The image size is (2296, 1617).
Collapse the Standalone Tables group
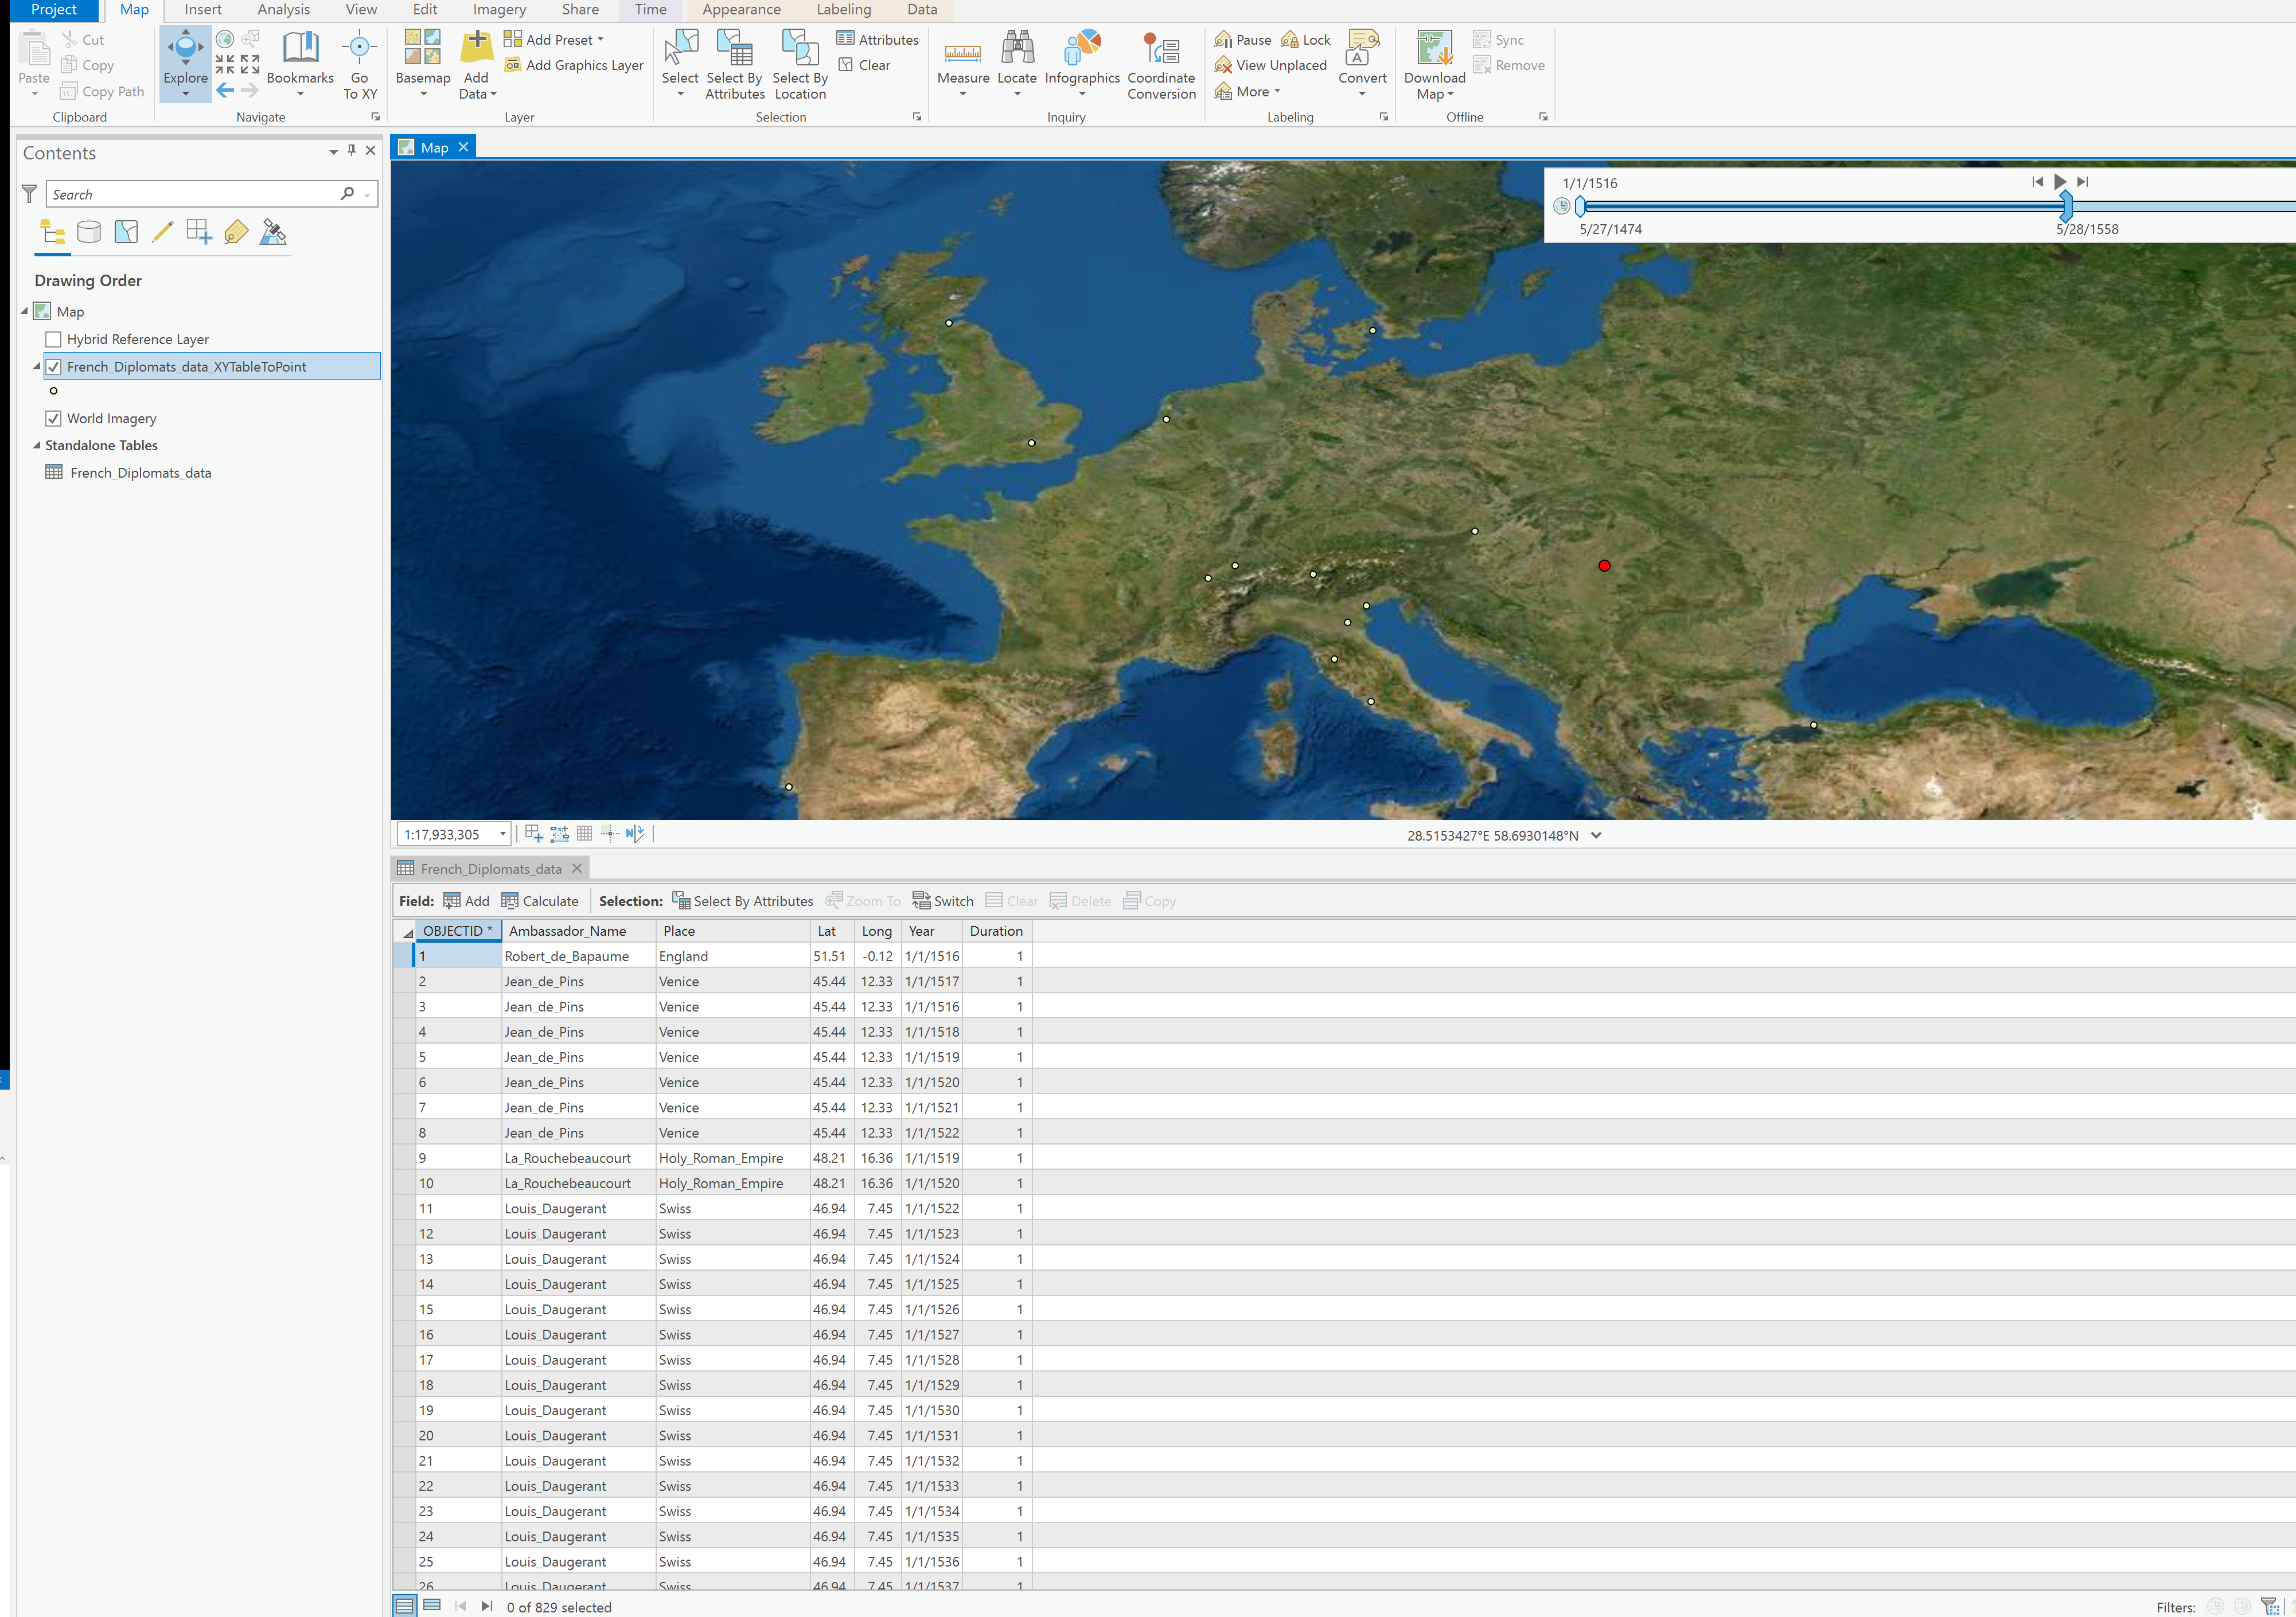[37, 446]
